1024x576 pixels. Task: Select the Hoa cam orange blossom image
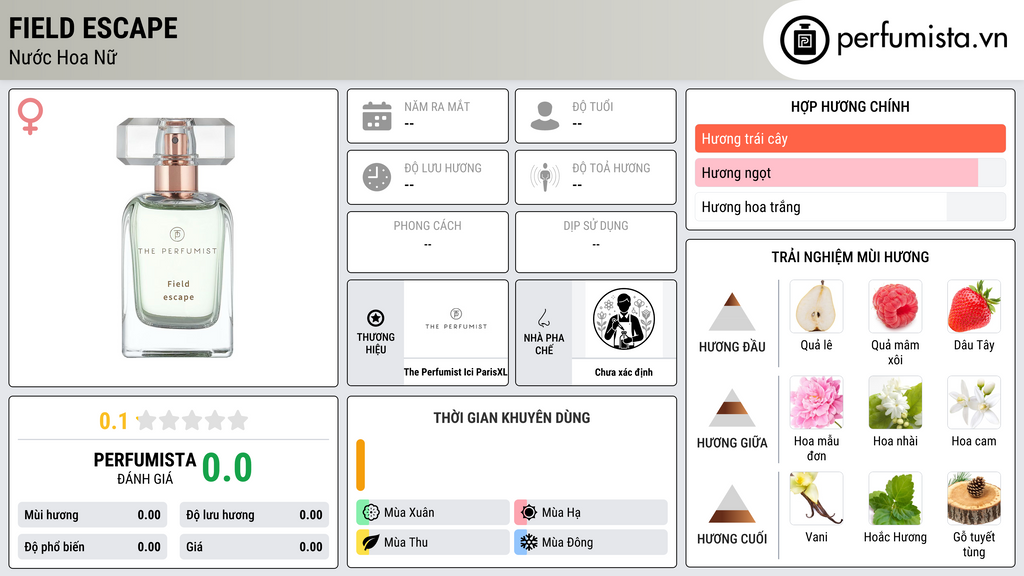(x=974, y=402)
